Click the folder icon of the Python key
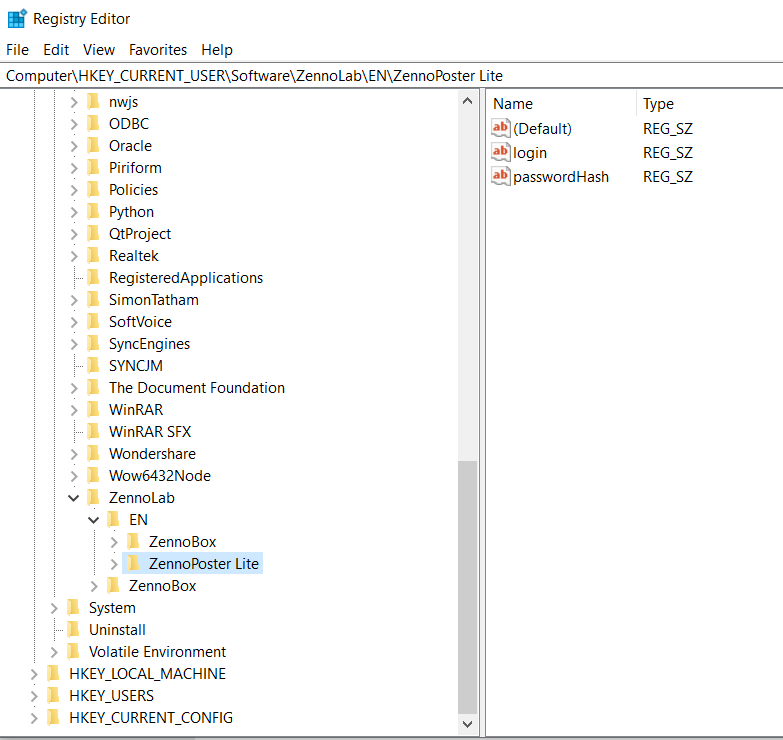Screen dimensions: 783x740 pyautogui.click(x=93, y=211)
